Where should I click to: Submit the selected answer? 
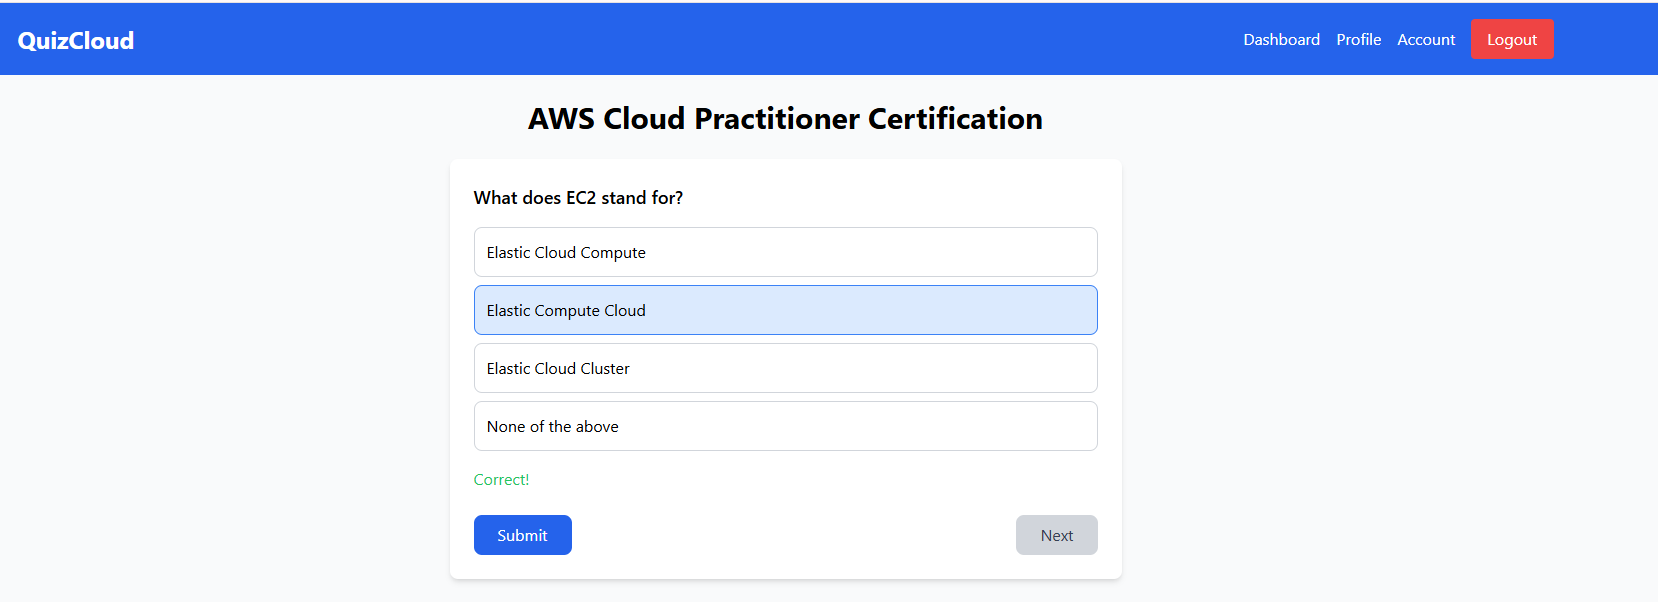pos(522,535)
